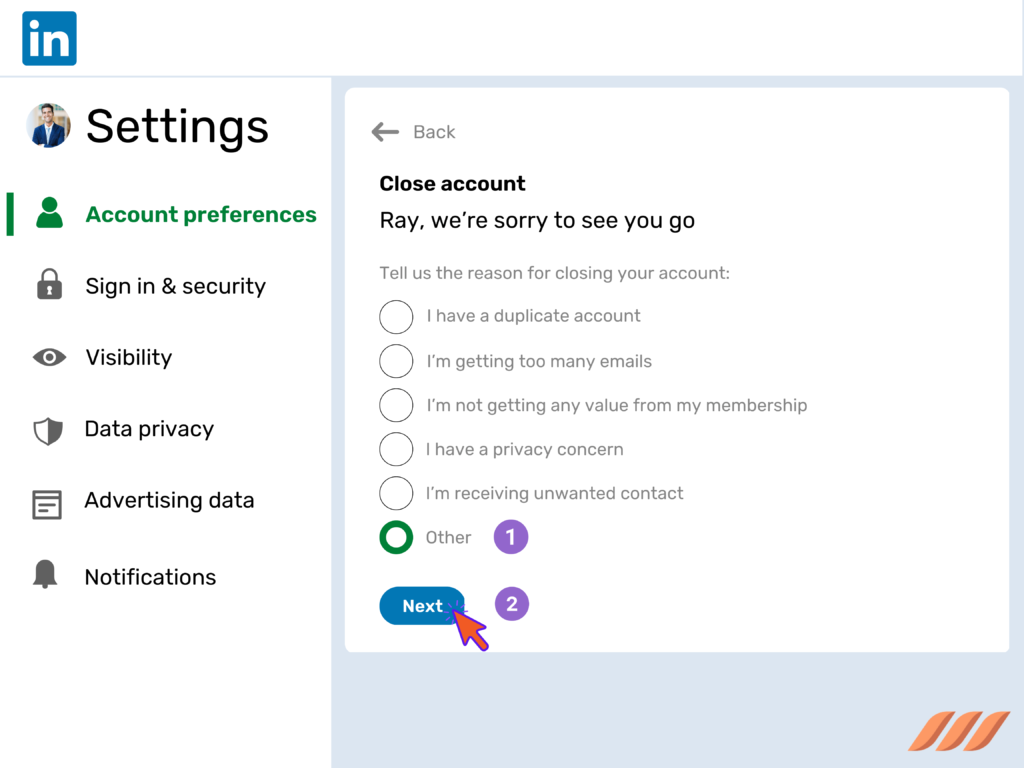
Task: Choose 'I'm getting too many emails'
Action: tap(396, 361)
